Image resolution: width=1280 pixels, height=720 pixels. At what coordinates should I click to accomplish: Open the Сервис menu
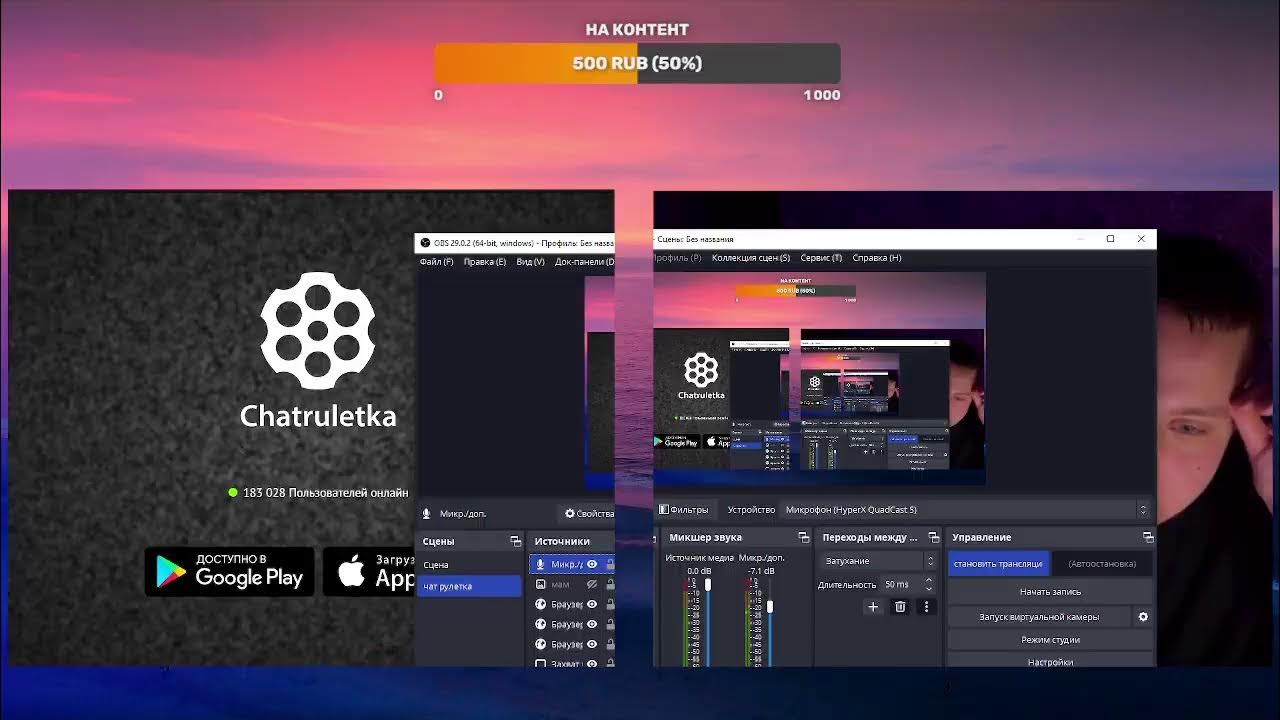pos(821,258)
